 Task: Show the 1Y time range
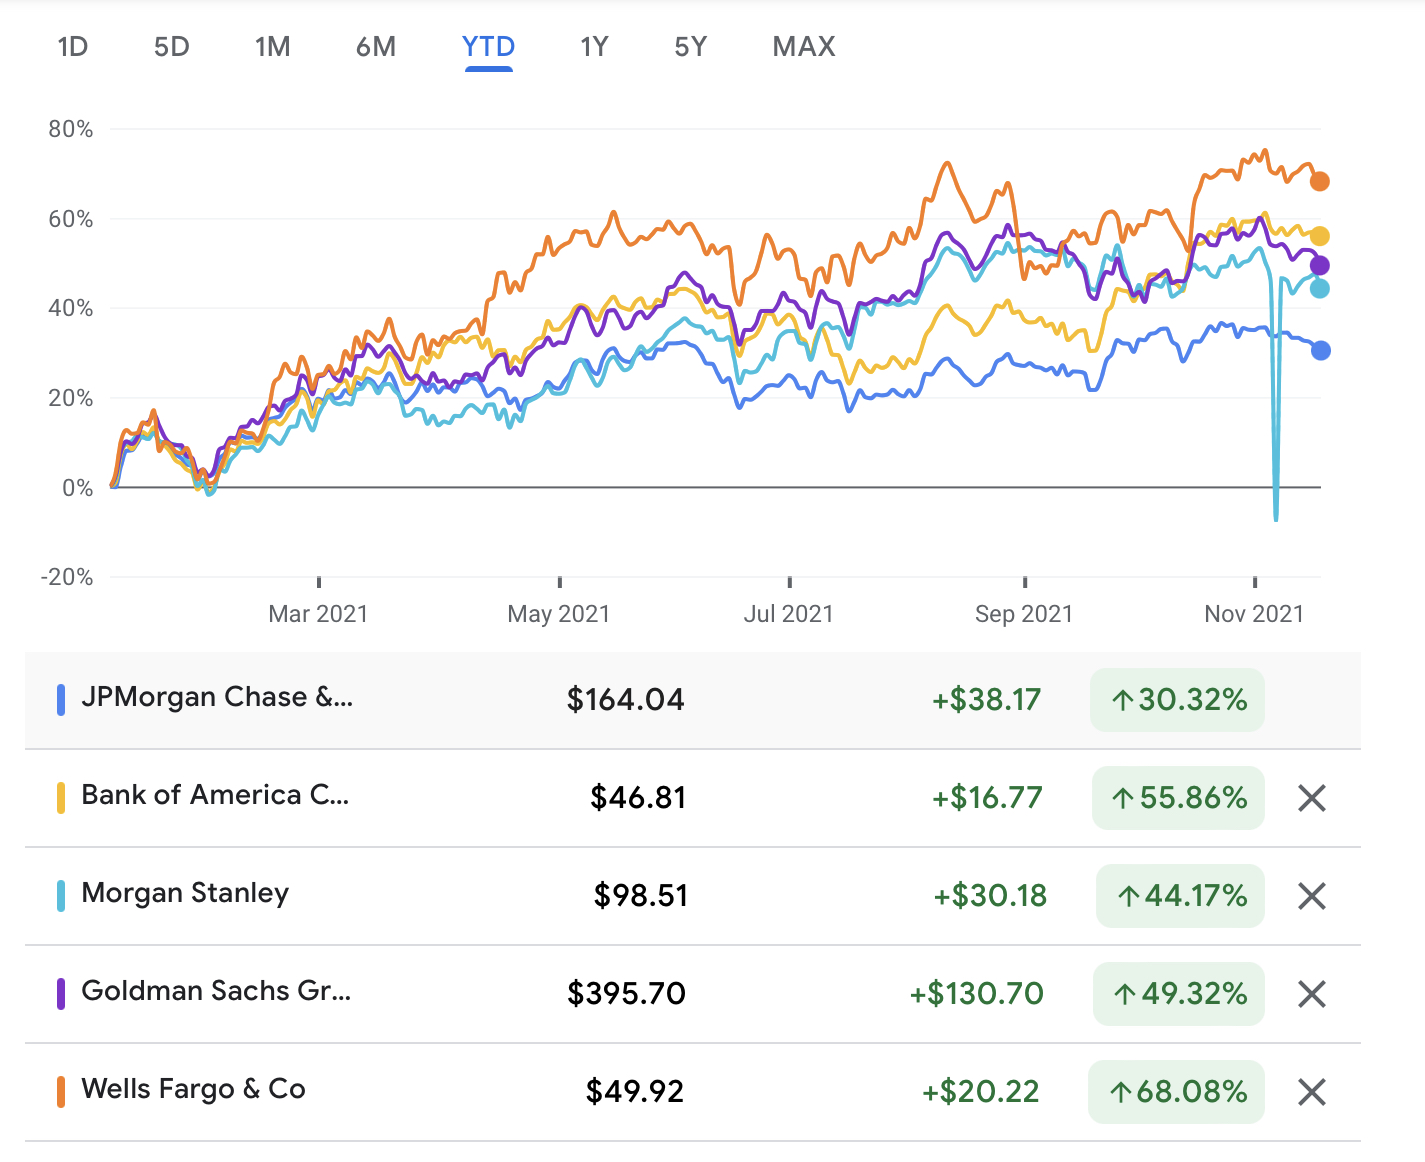click(594, 47)
